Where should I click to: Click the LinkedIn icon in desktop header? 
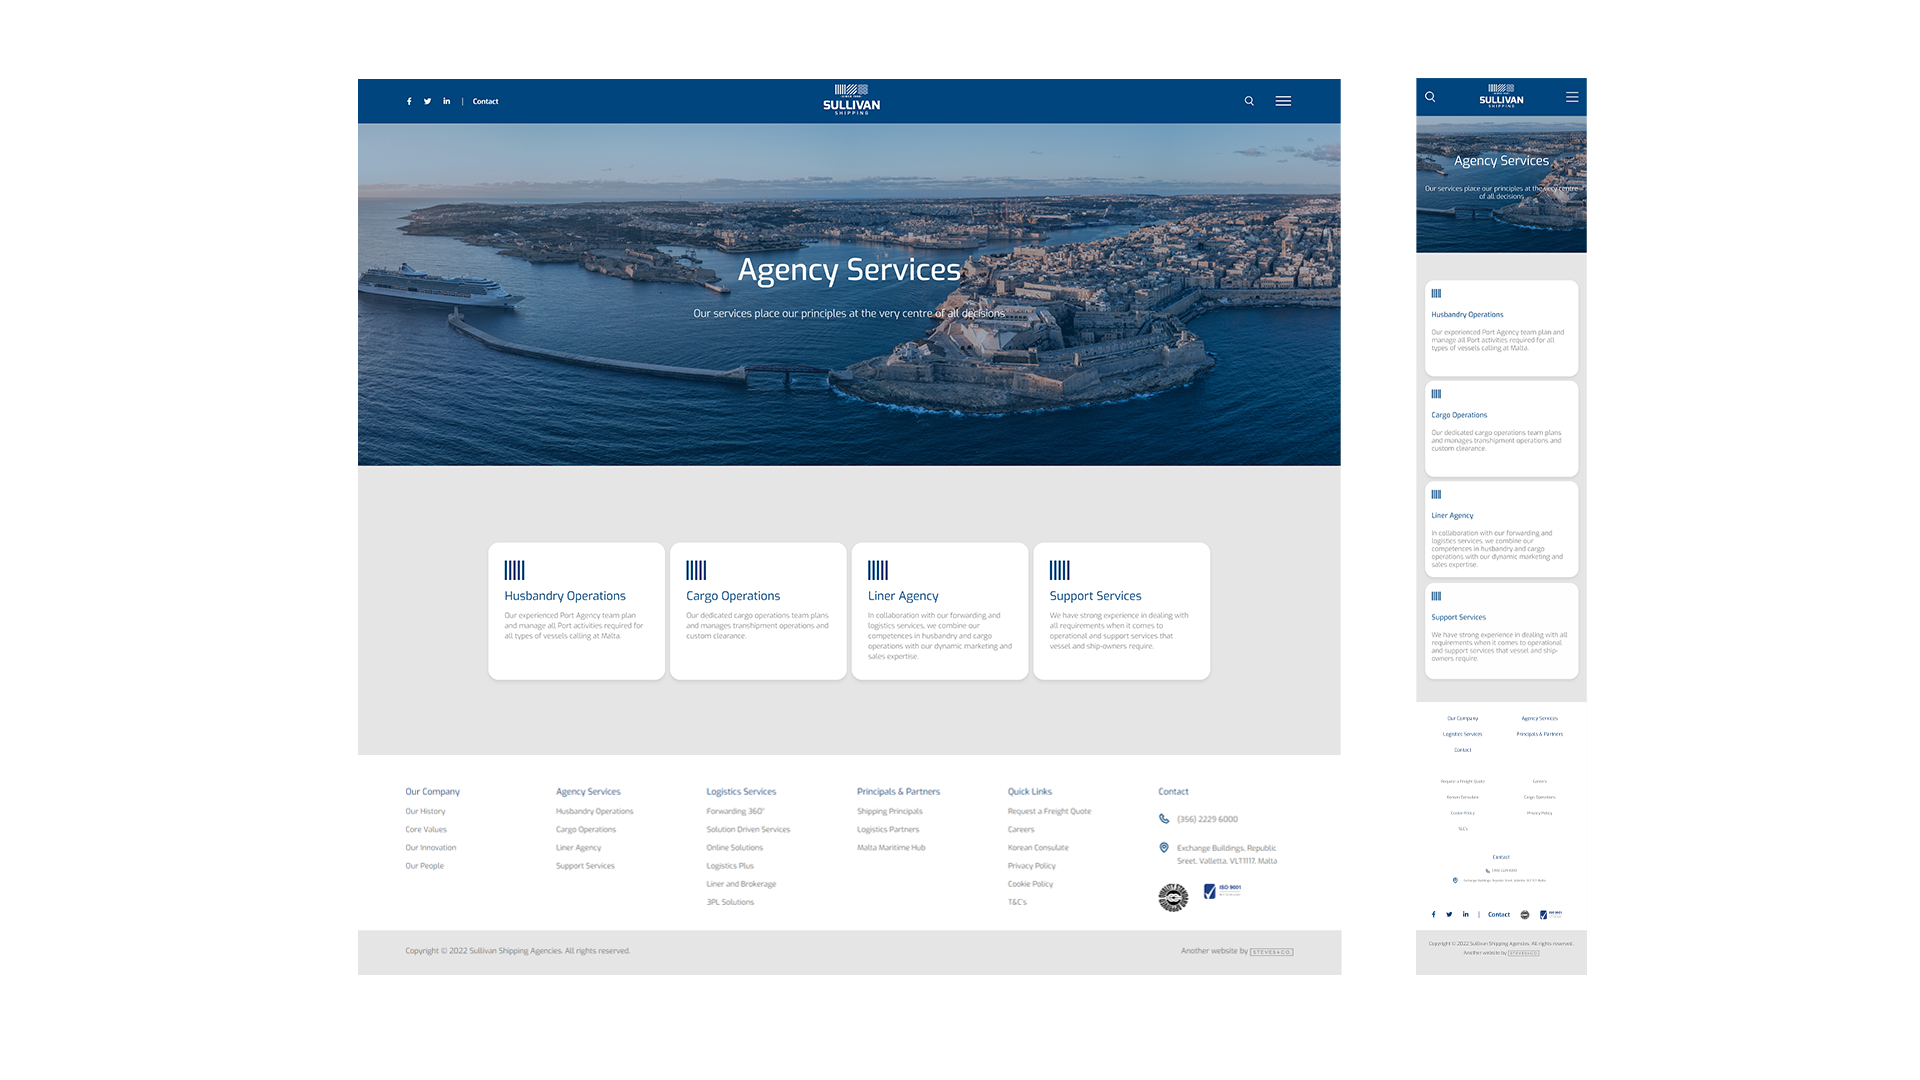coord(447,101)
